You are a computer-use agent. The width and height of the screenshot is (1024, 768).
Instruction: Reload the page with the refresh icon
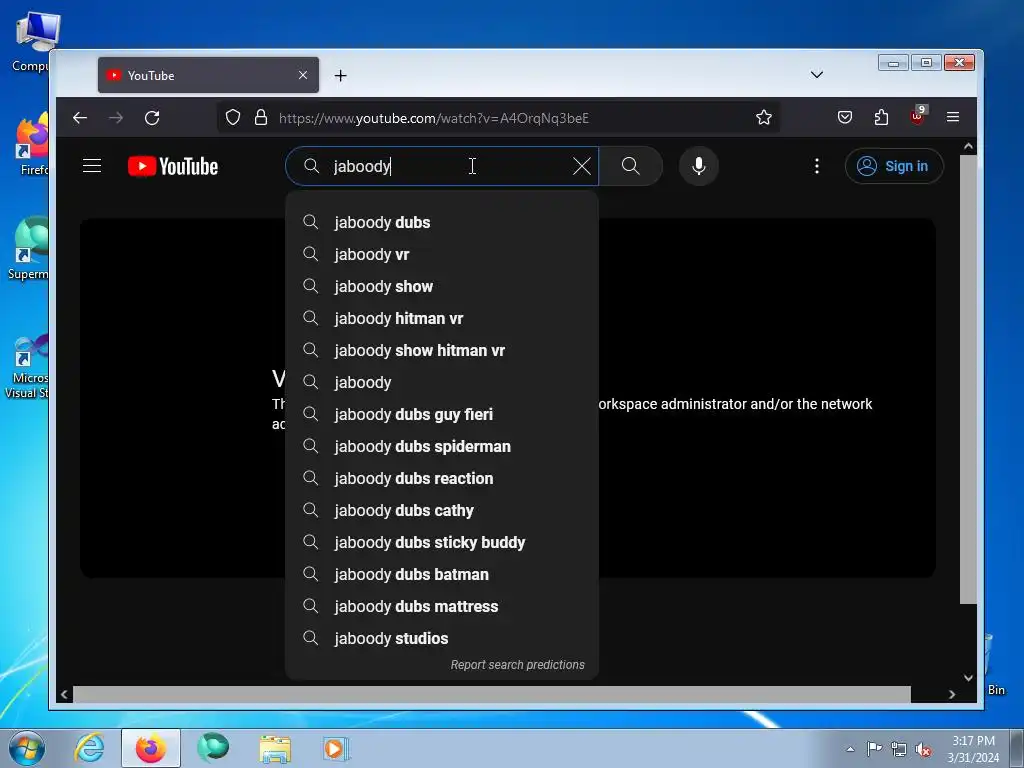[152, 118]
